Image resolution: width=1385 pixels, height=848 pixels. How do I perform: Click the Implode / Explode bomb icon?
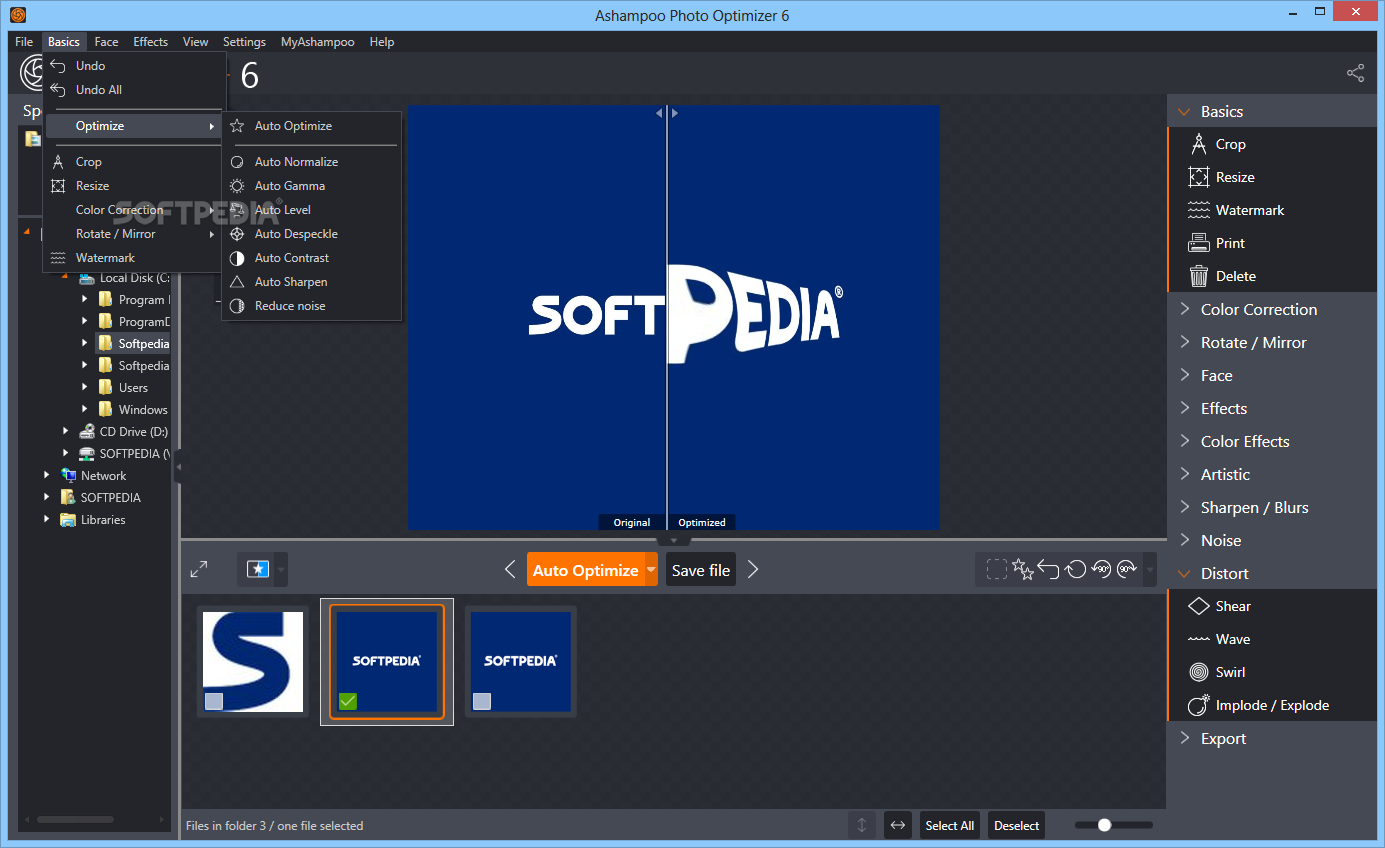(1198, 705)
